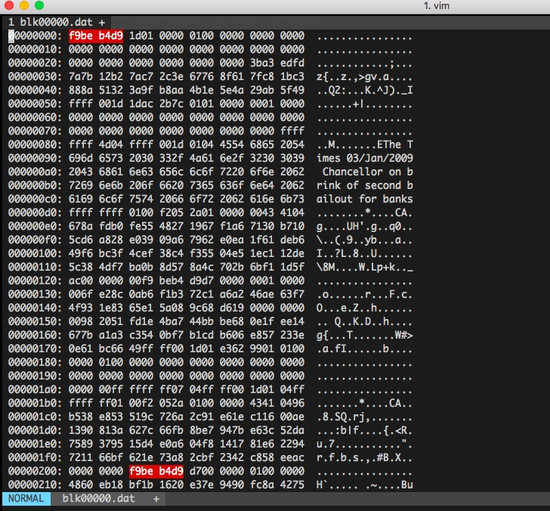The image size is (550, 511).
Task: Click the plus modified flag in tab label
Action: click(x=102, y=23)
